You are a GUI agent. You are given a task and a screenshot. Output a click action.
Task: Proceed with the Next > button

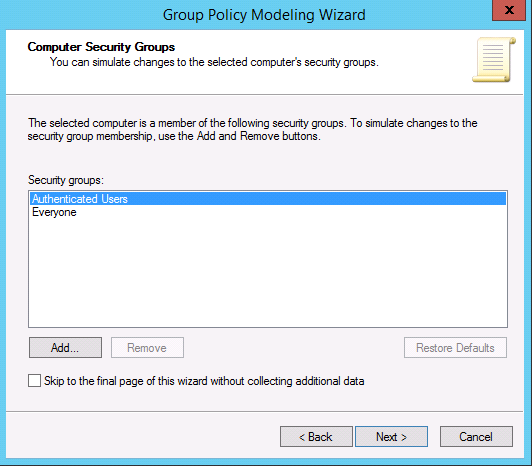coord(391,437)
